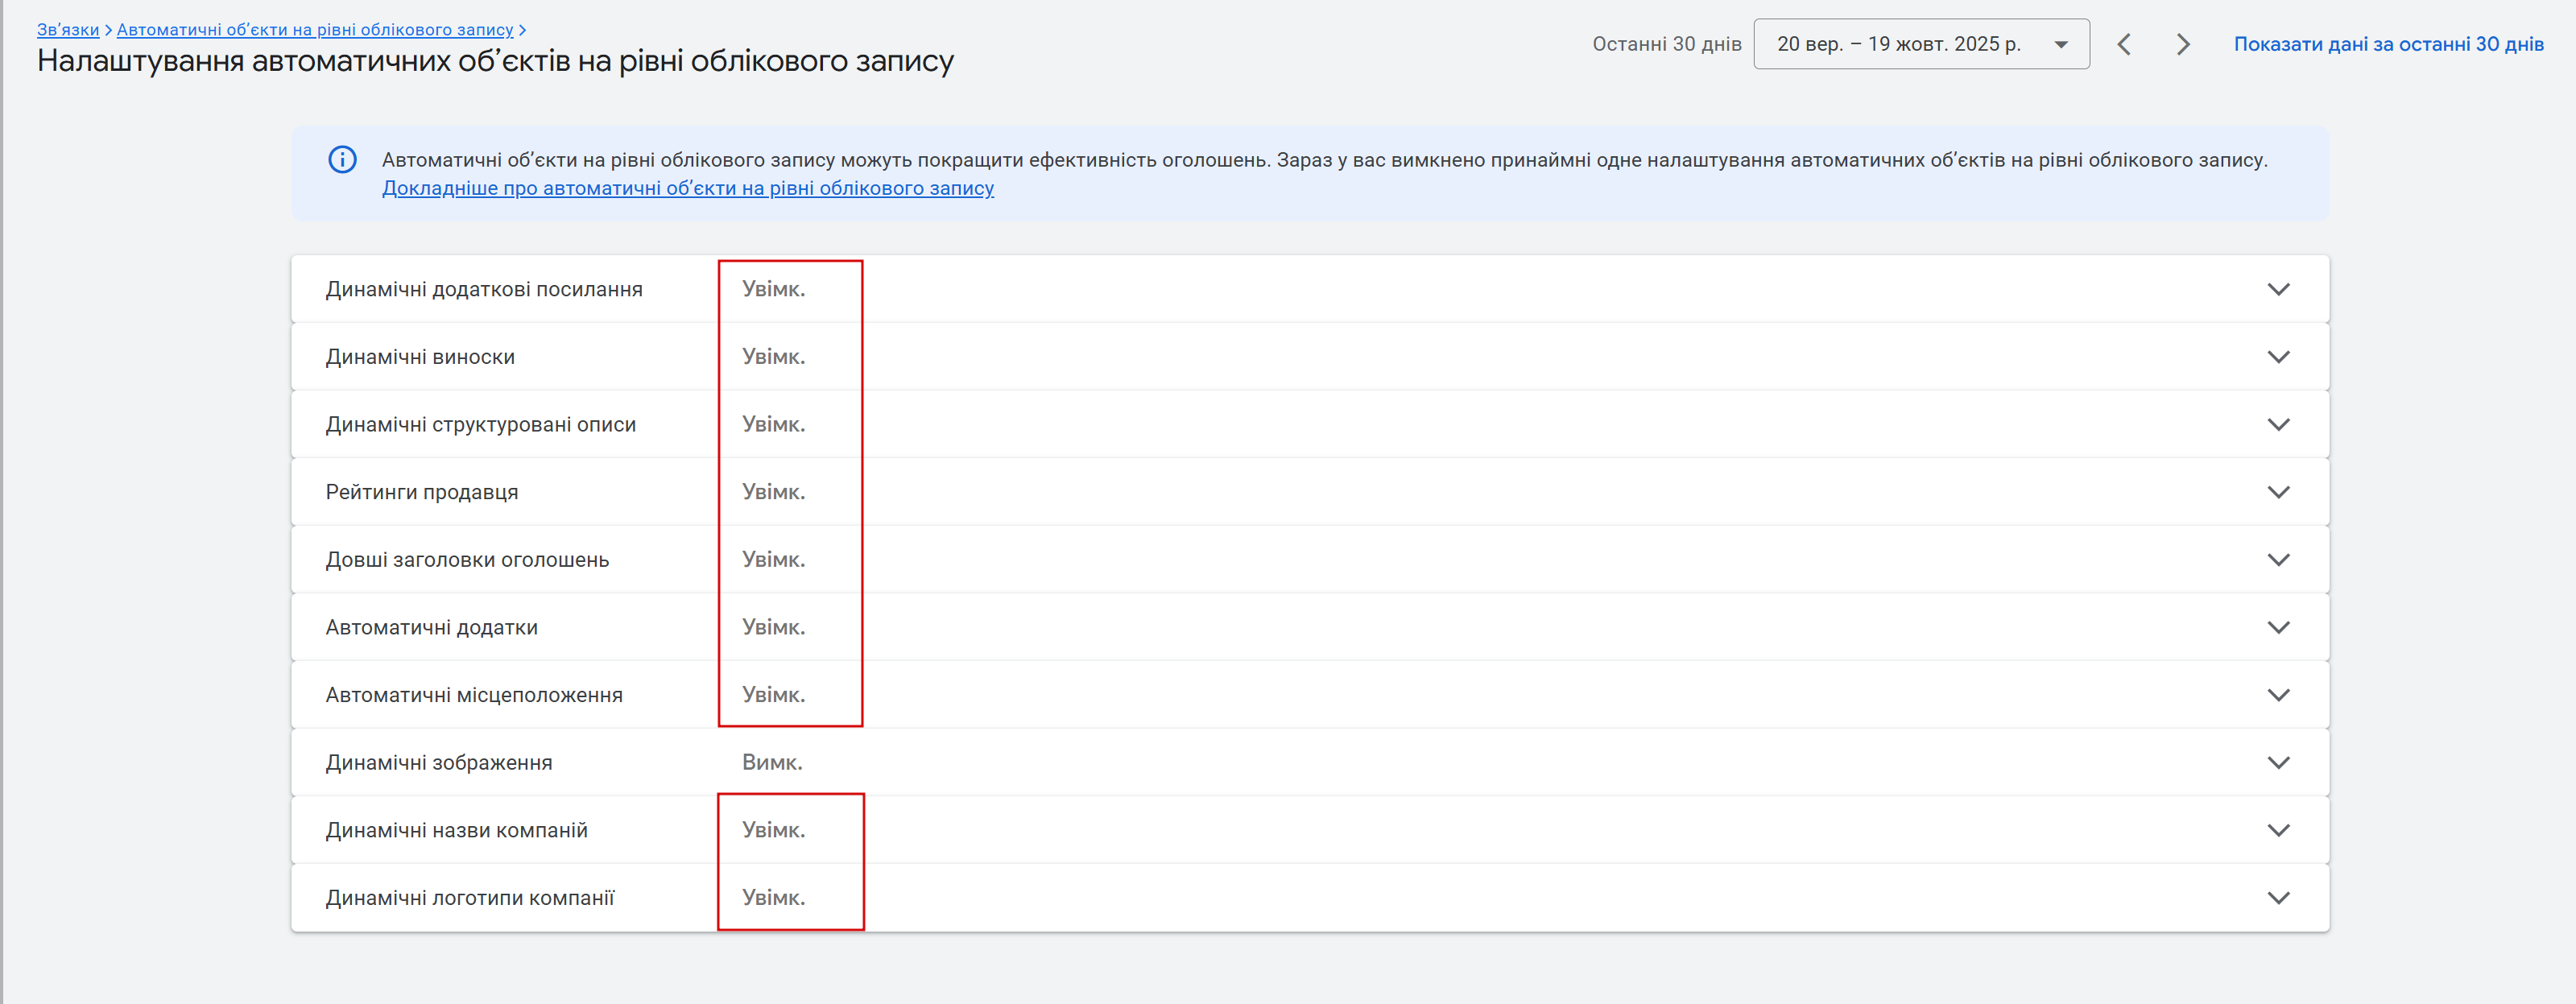Expand 'Динамічні зображення' chevron

(2277, 763)
